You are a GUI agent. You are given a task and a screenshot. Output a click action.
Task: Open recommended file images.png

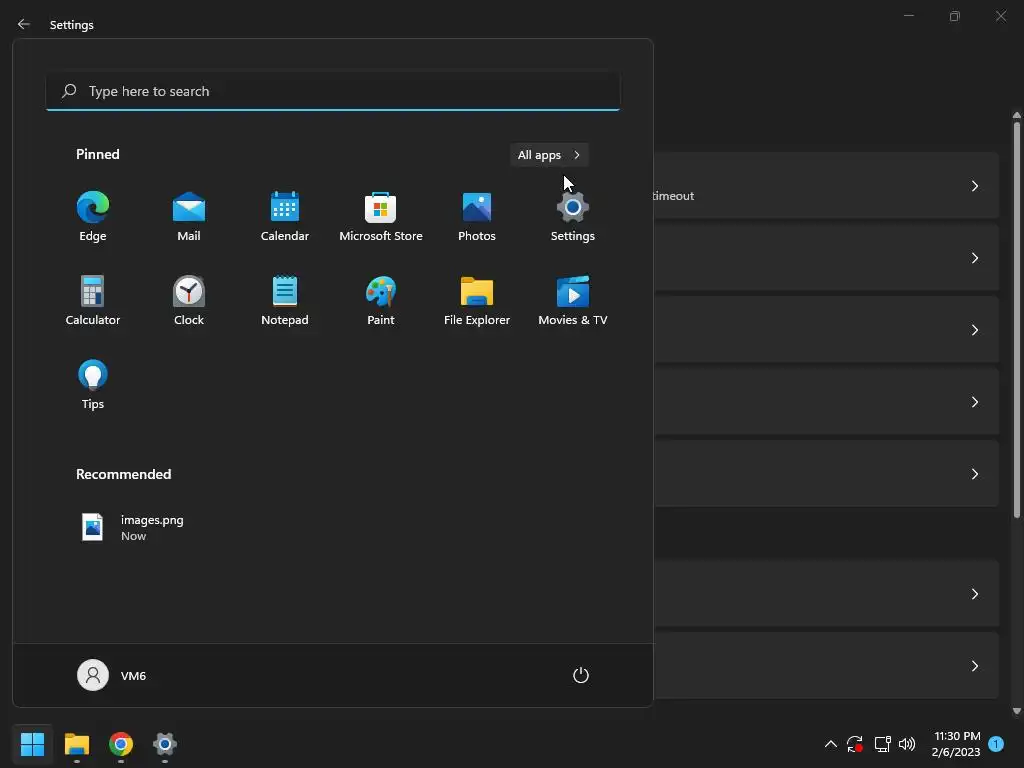pos(133,528)
